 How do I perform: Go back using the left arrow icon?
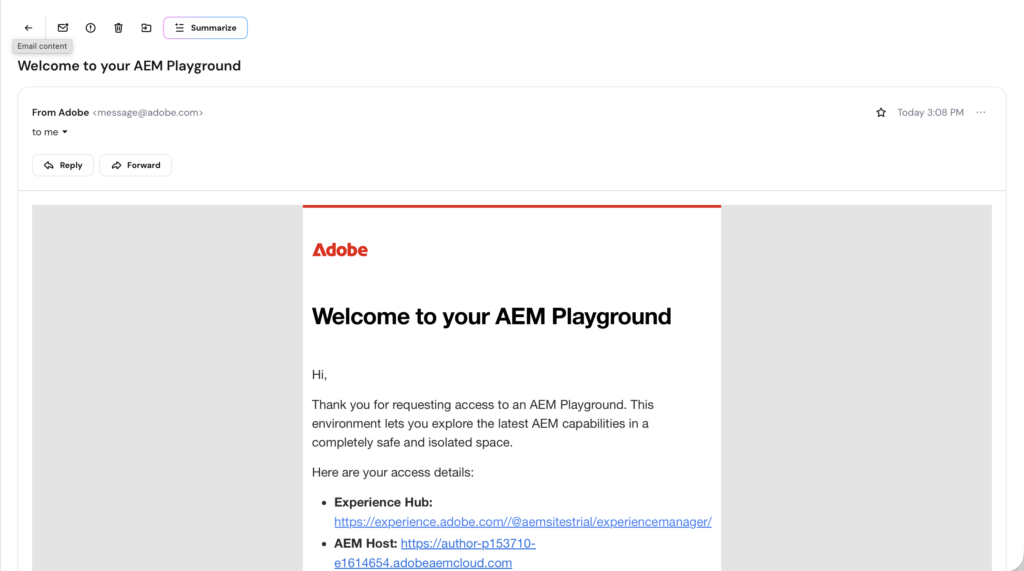28,28
